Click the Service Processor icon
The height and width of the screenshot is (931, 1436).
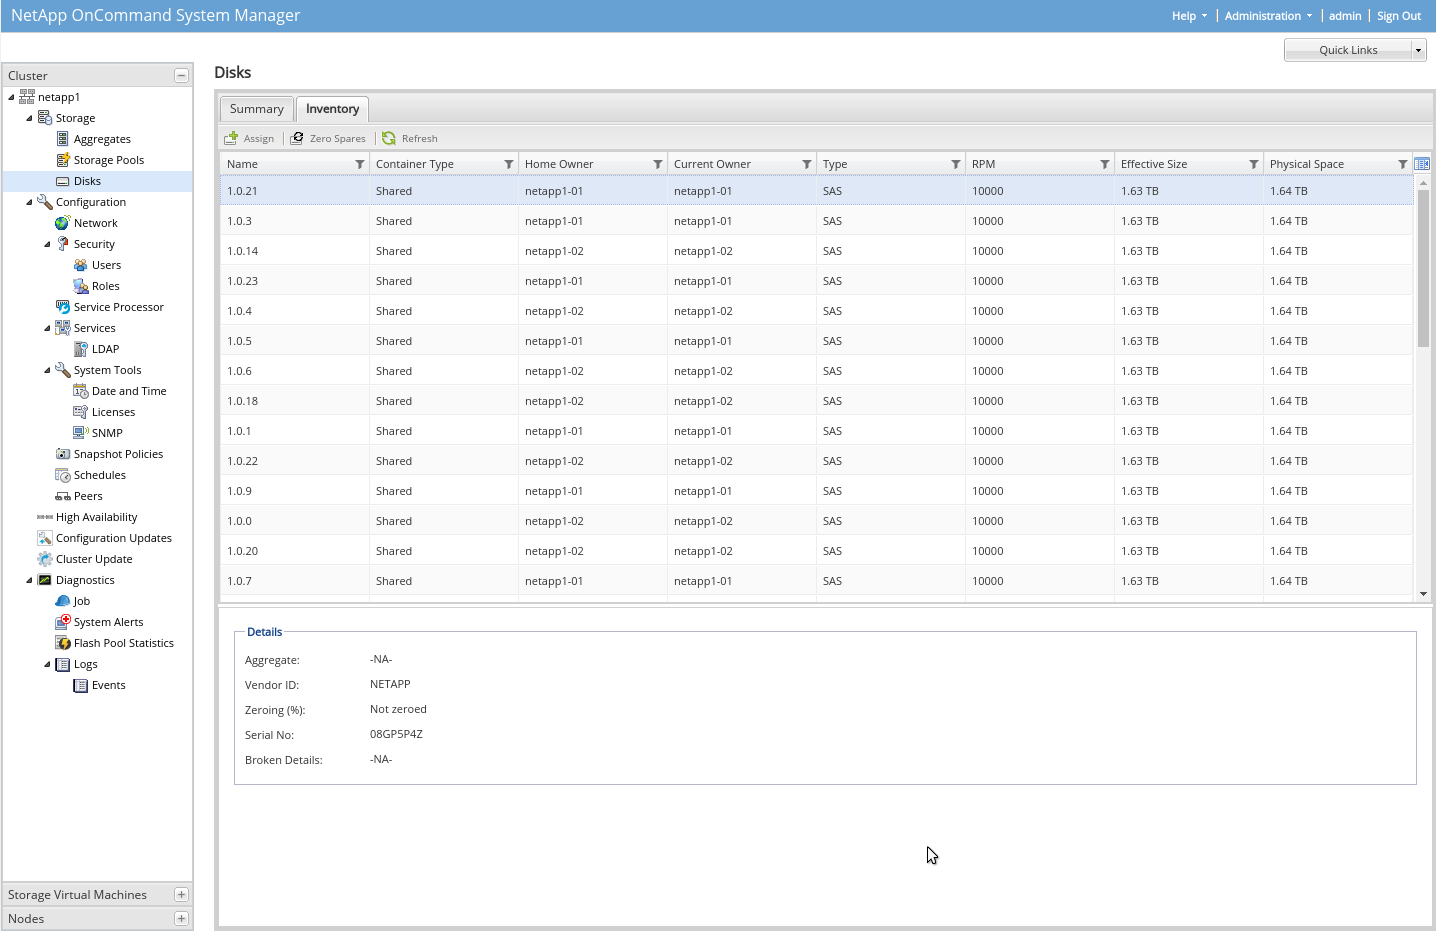tap(63, 307)
